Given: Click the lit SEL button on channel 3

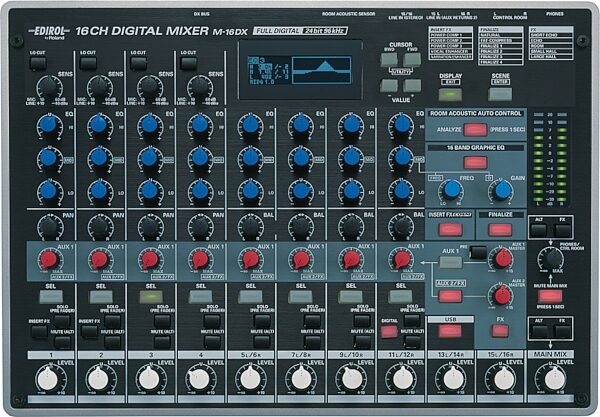Looking at the screenshot, I should click(x=151, y=296).
